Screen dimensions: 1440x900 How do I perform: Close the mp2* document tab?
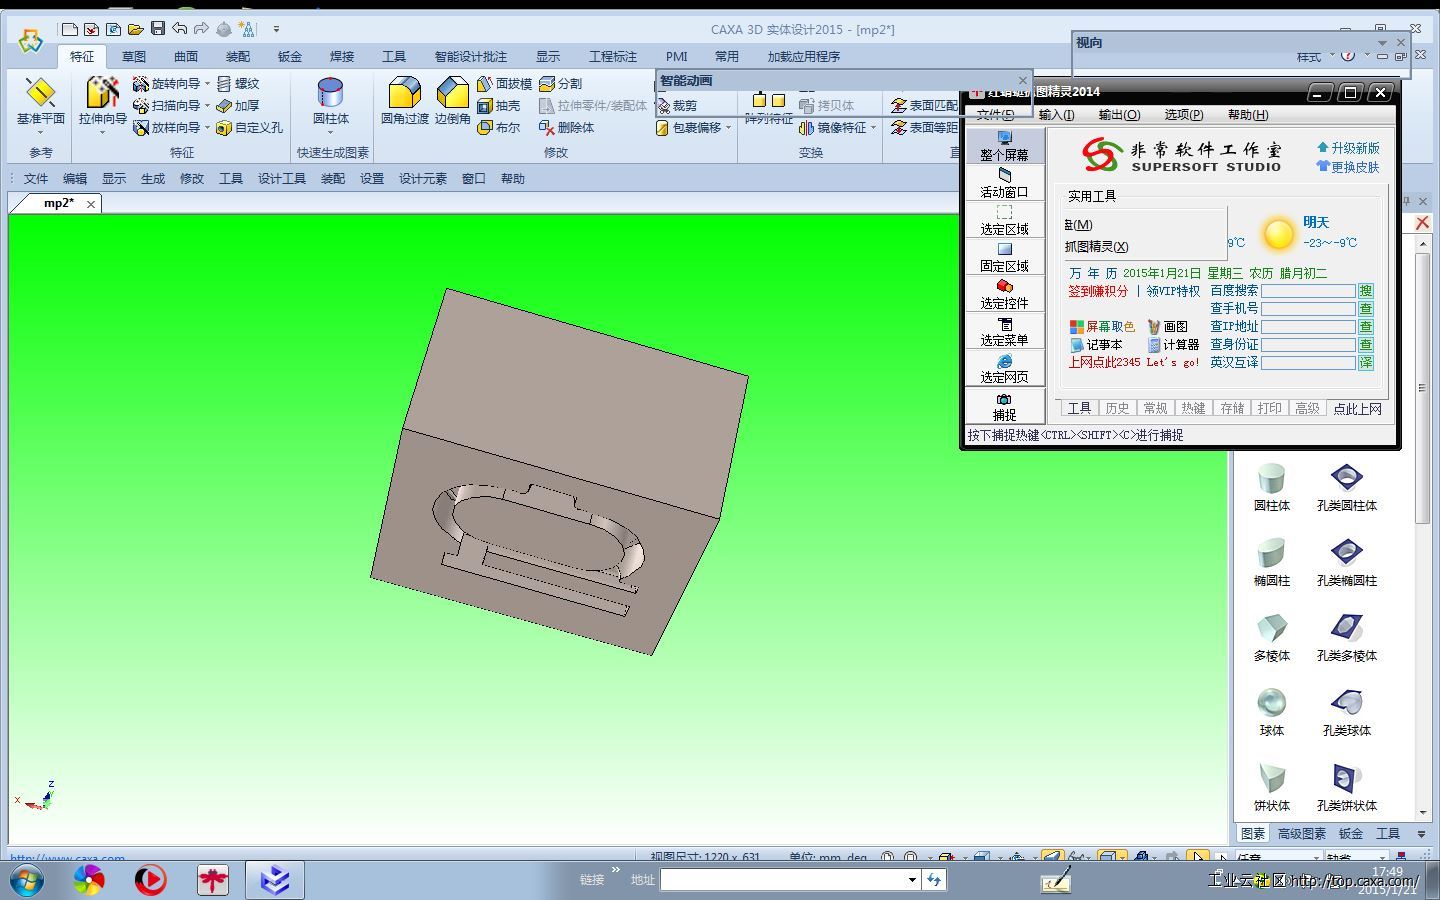pyautogui.click(x=91, y=204)
